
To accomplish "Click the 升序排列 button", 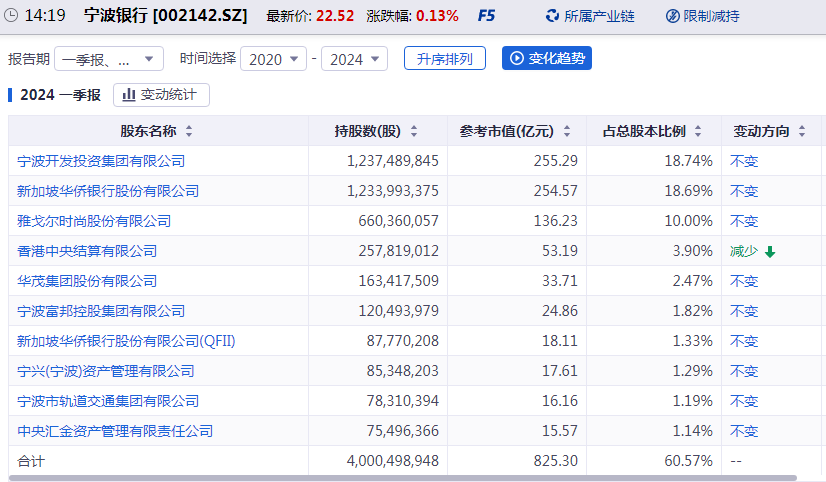I will click(445, 58).
